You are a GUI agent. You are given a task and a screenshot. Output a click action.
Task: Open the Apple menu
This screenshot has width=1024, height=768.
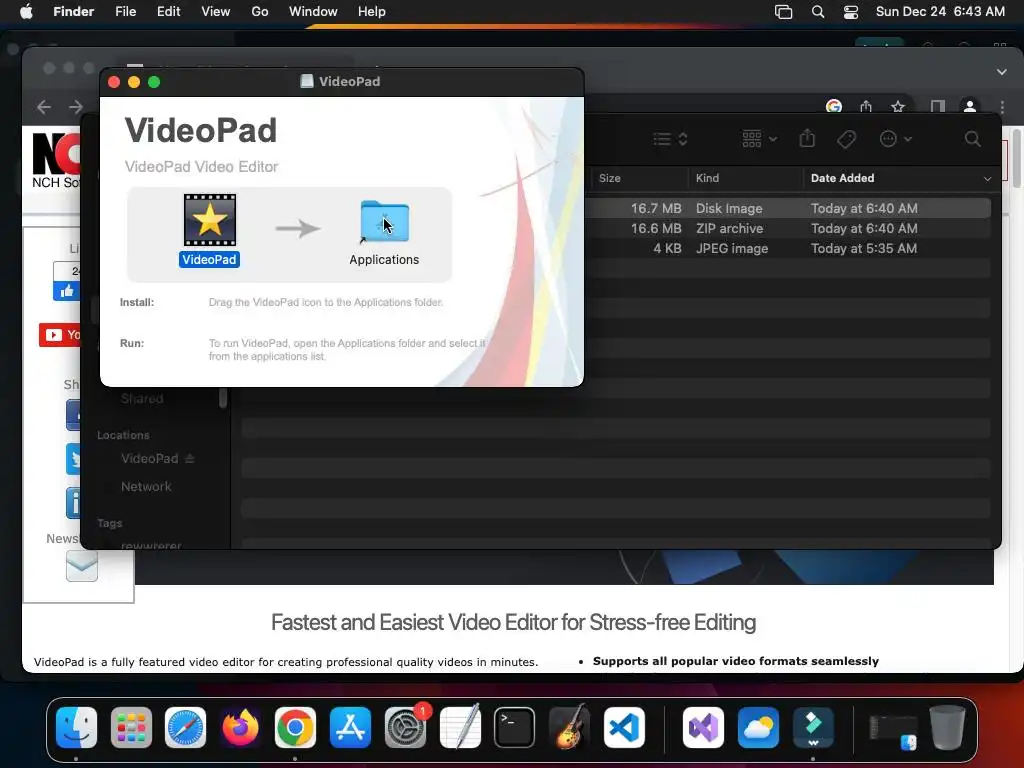coord(26,12)
